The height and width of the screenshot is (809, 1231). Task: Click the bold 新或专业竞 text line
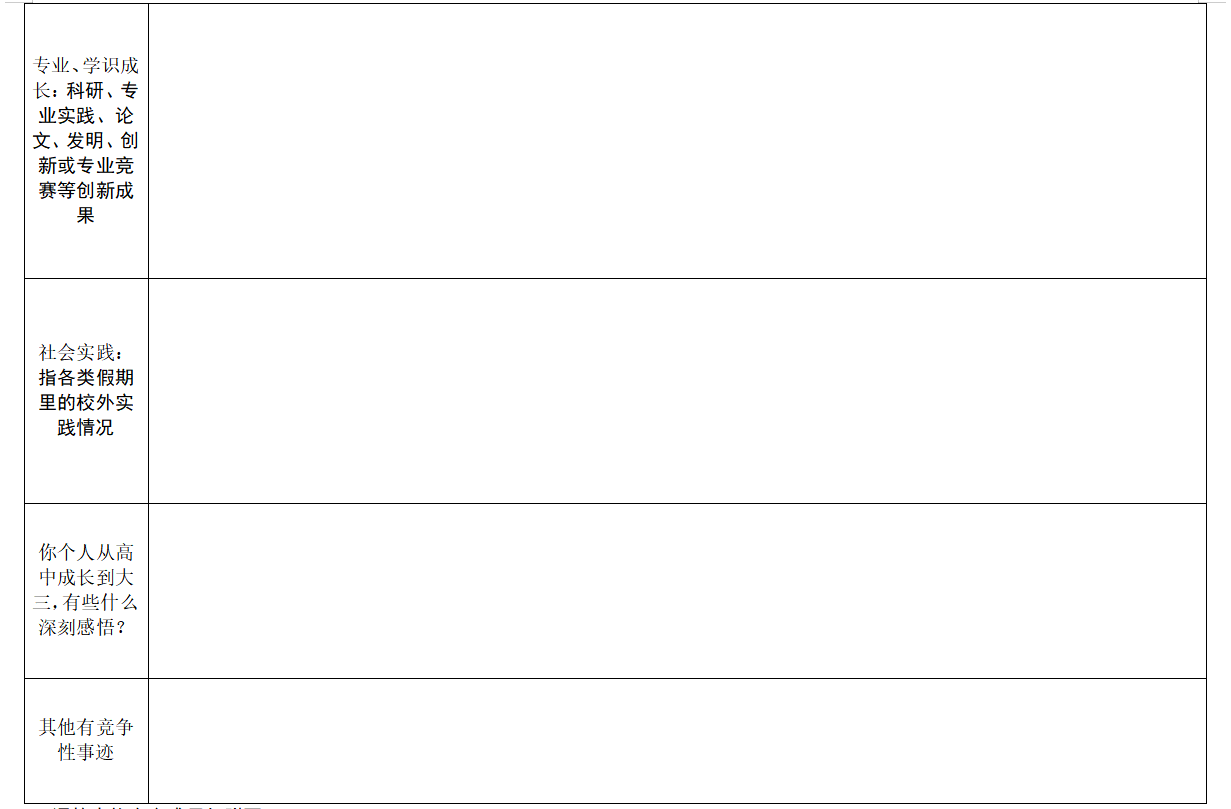pyautogui.click(x=86, y=165)
